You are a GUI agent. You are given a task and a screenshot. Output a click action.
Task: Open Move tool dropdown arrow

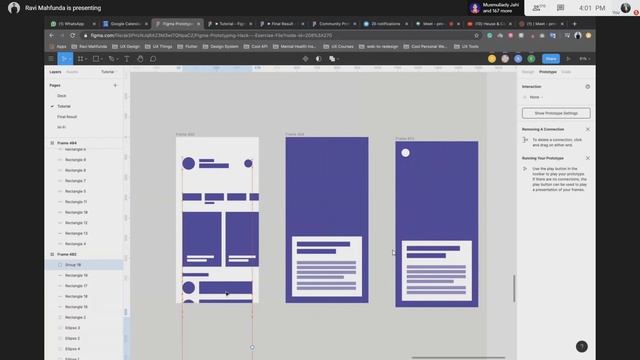(x=70, y=59)
